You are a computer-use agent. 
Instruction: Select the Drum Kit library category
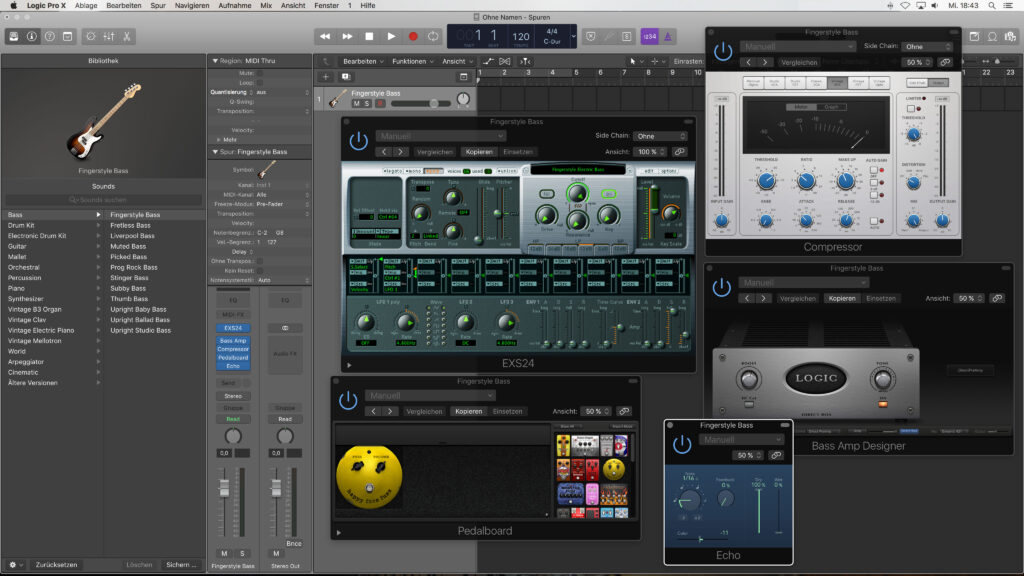[21, 225]
